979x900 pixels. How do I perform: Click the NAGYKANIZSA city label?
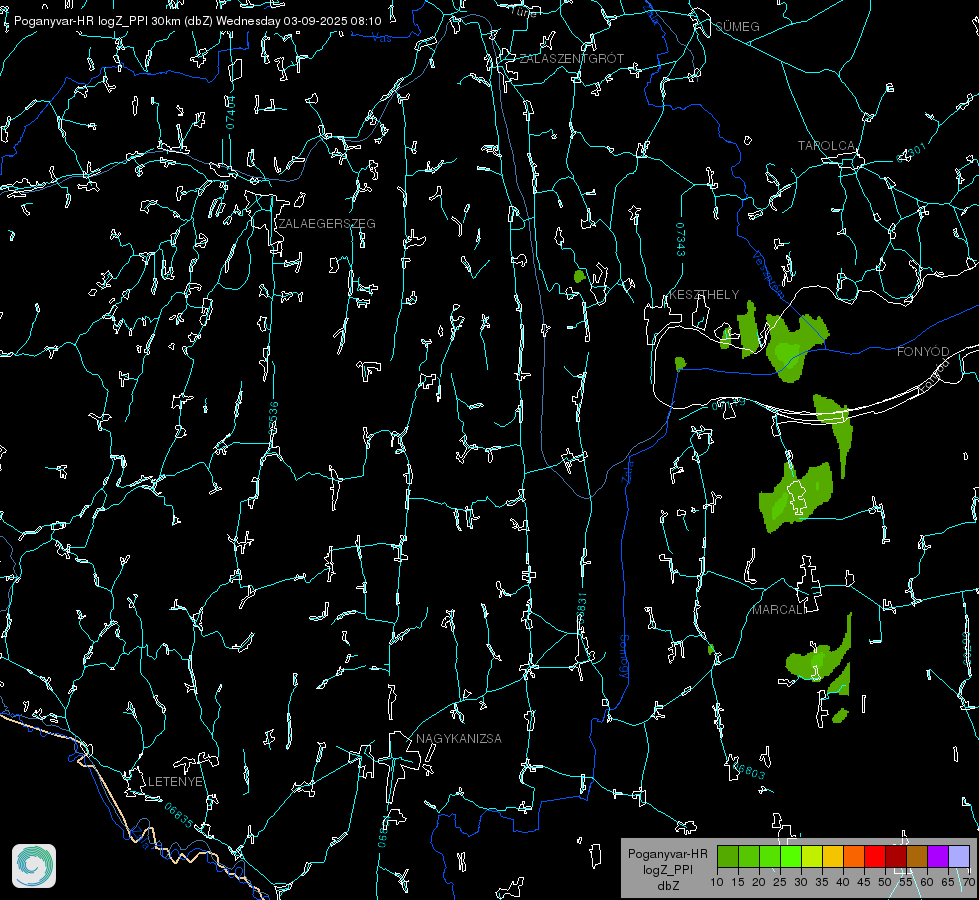459,739
